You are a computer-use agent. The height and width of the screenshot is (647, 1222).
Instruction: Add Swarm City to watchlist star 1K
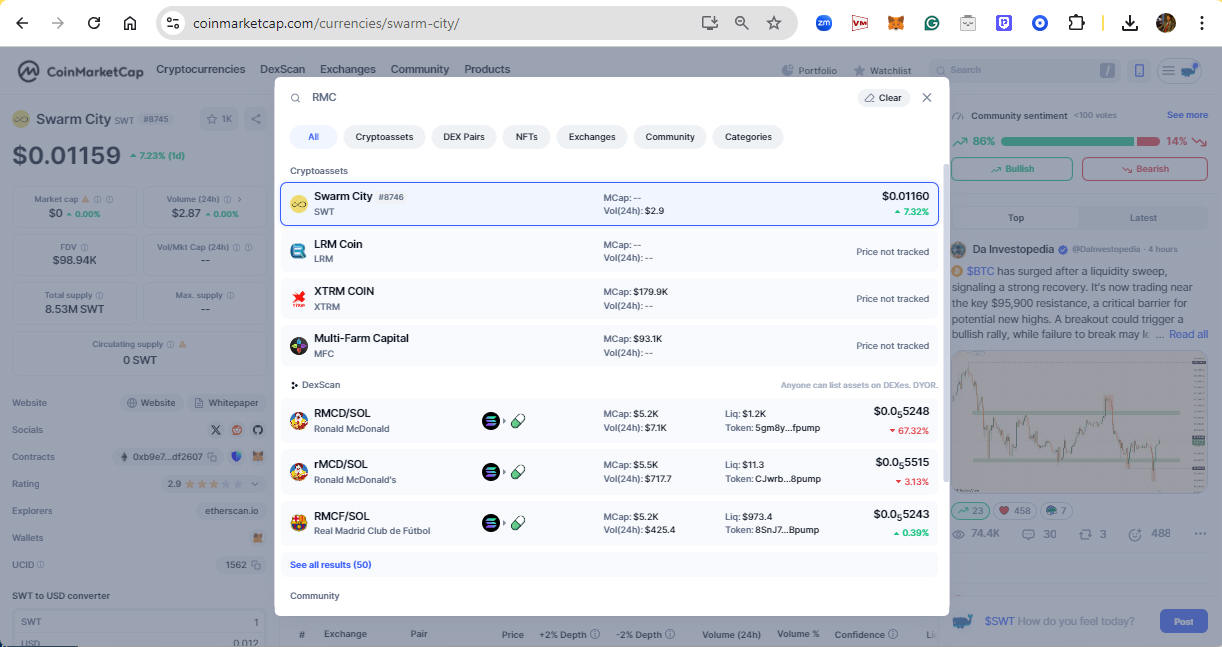point(219,119)
